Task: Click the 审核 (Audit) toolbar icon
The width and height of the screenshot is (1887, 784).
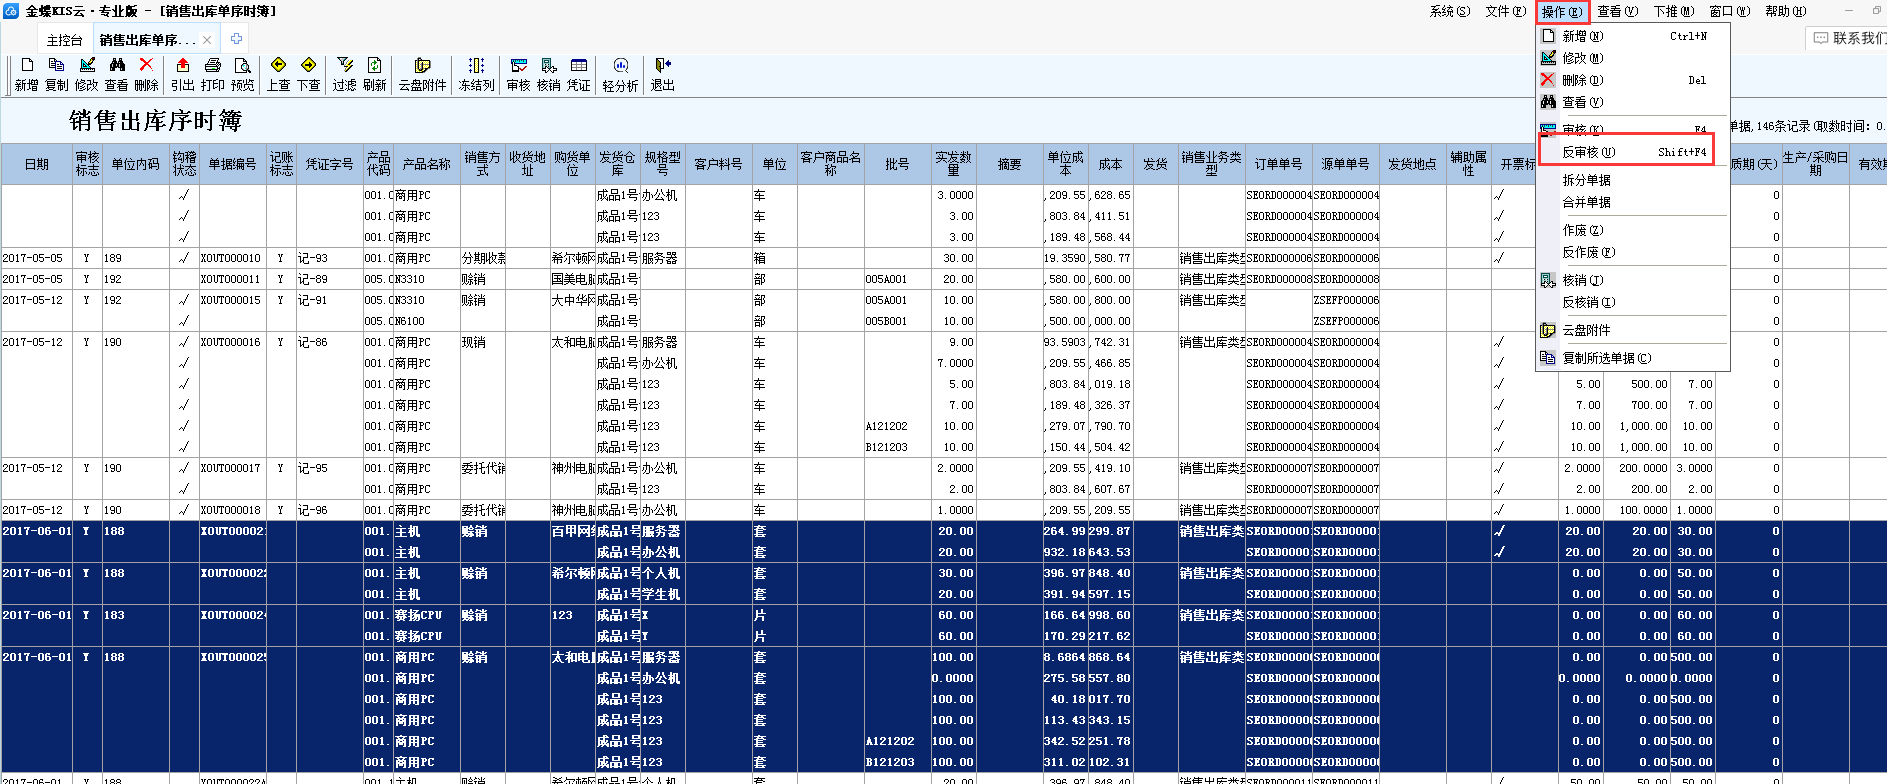Action: click(518, 74)
